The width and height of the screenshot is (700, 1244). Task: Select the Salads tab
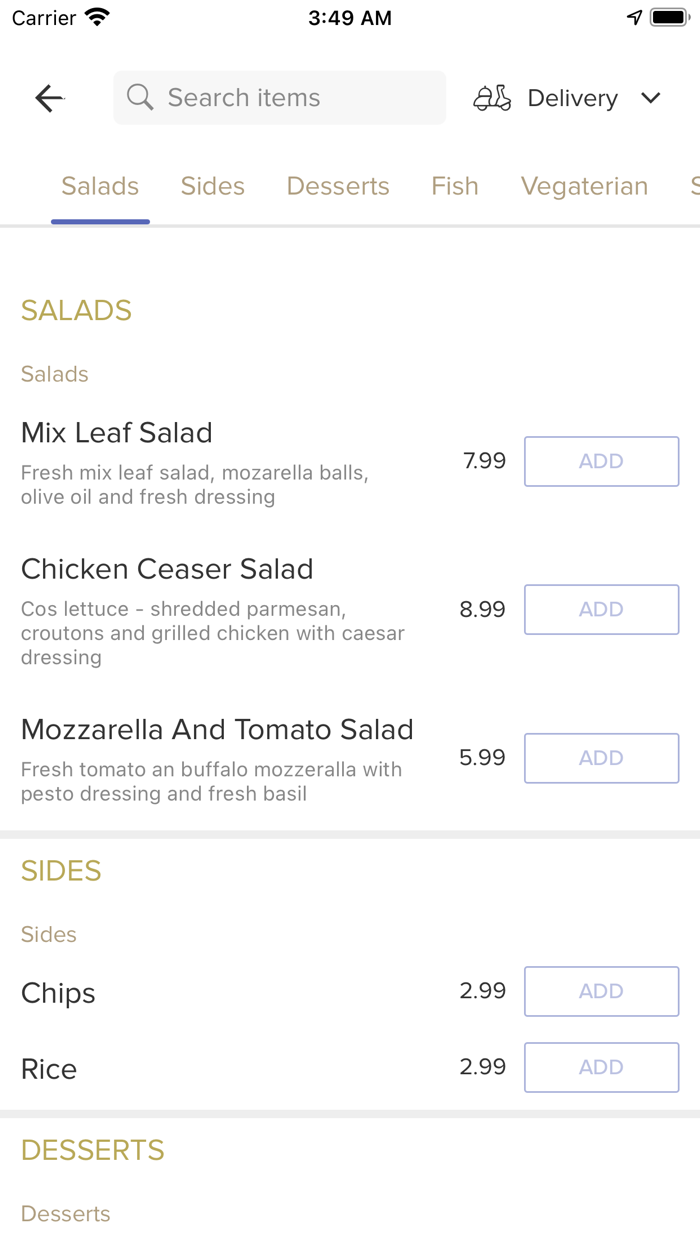[x=100, y=186]
